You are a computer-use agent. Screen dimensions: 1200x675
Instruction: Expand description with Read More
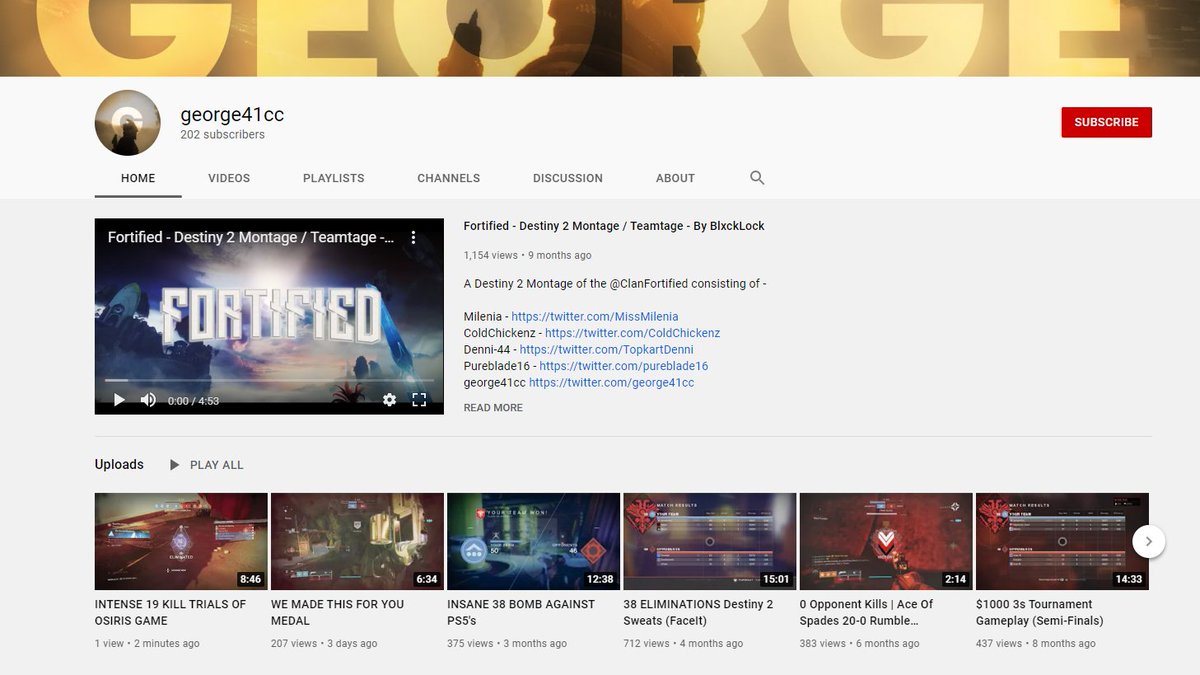point(493,408)
